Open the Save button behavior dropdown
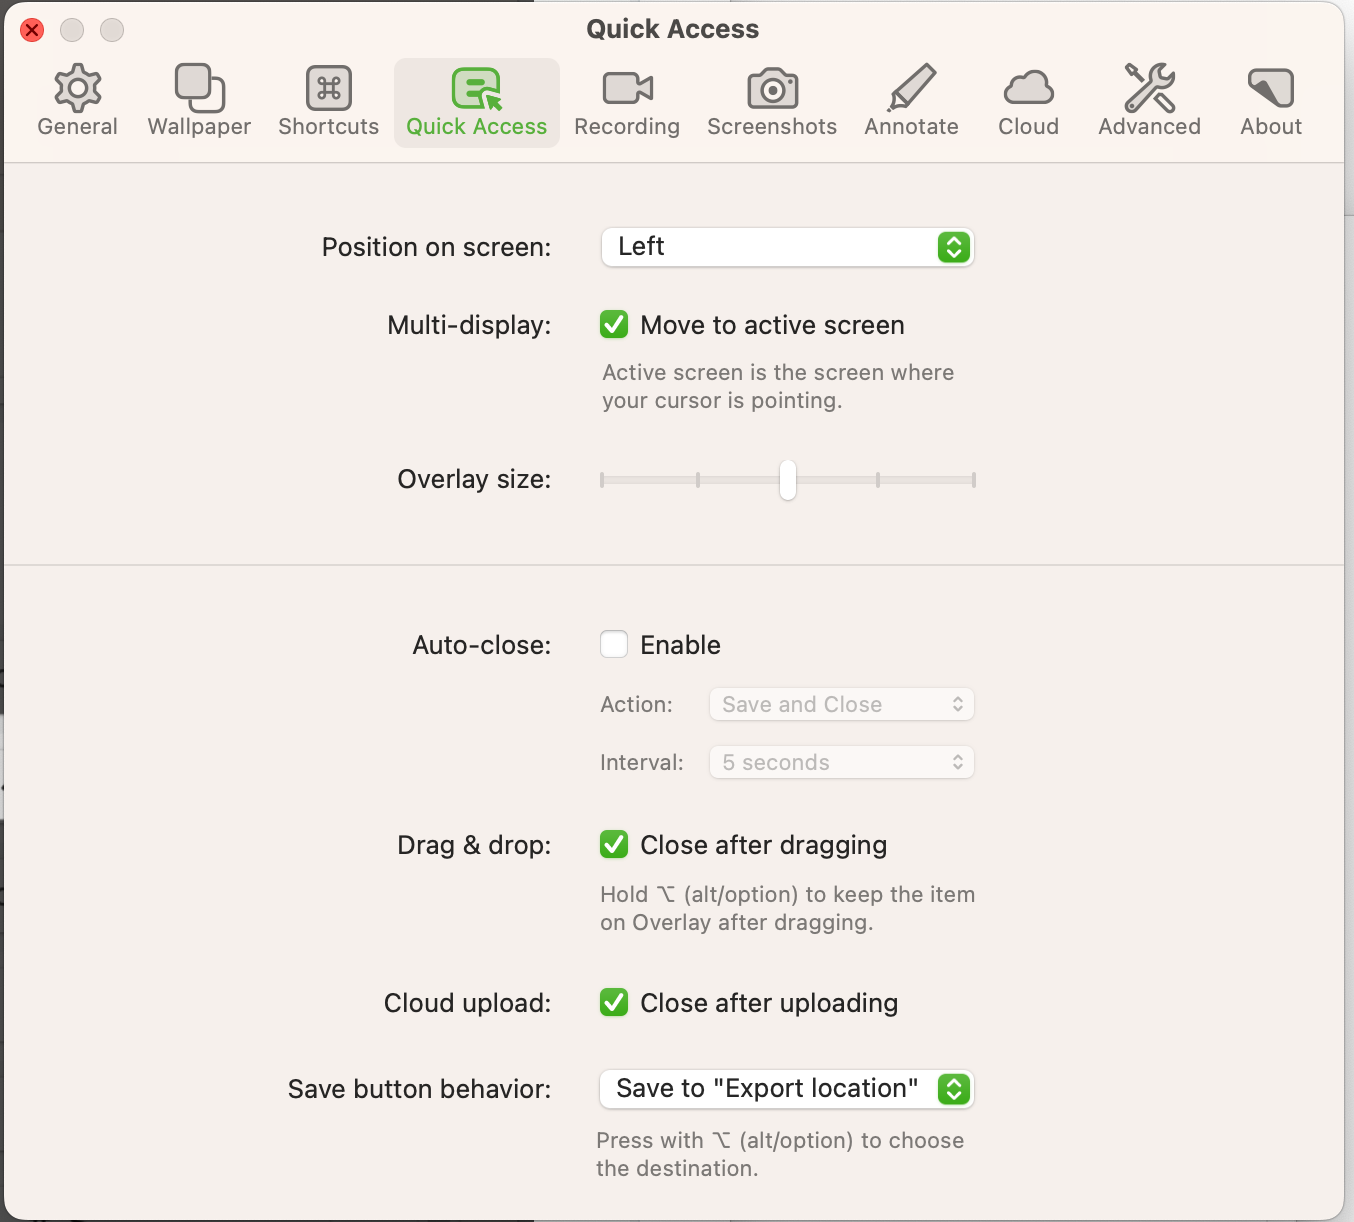Viewport: 1354px width, 1222px height. pos(787,1089)
